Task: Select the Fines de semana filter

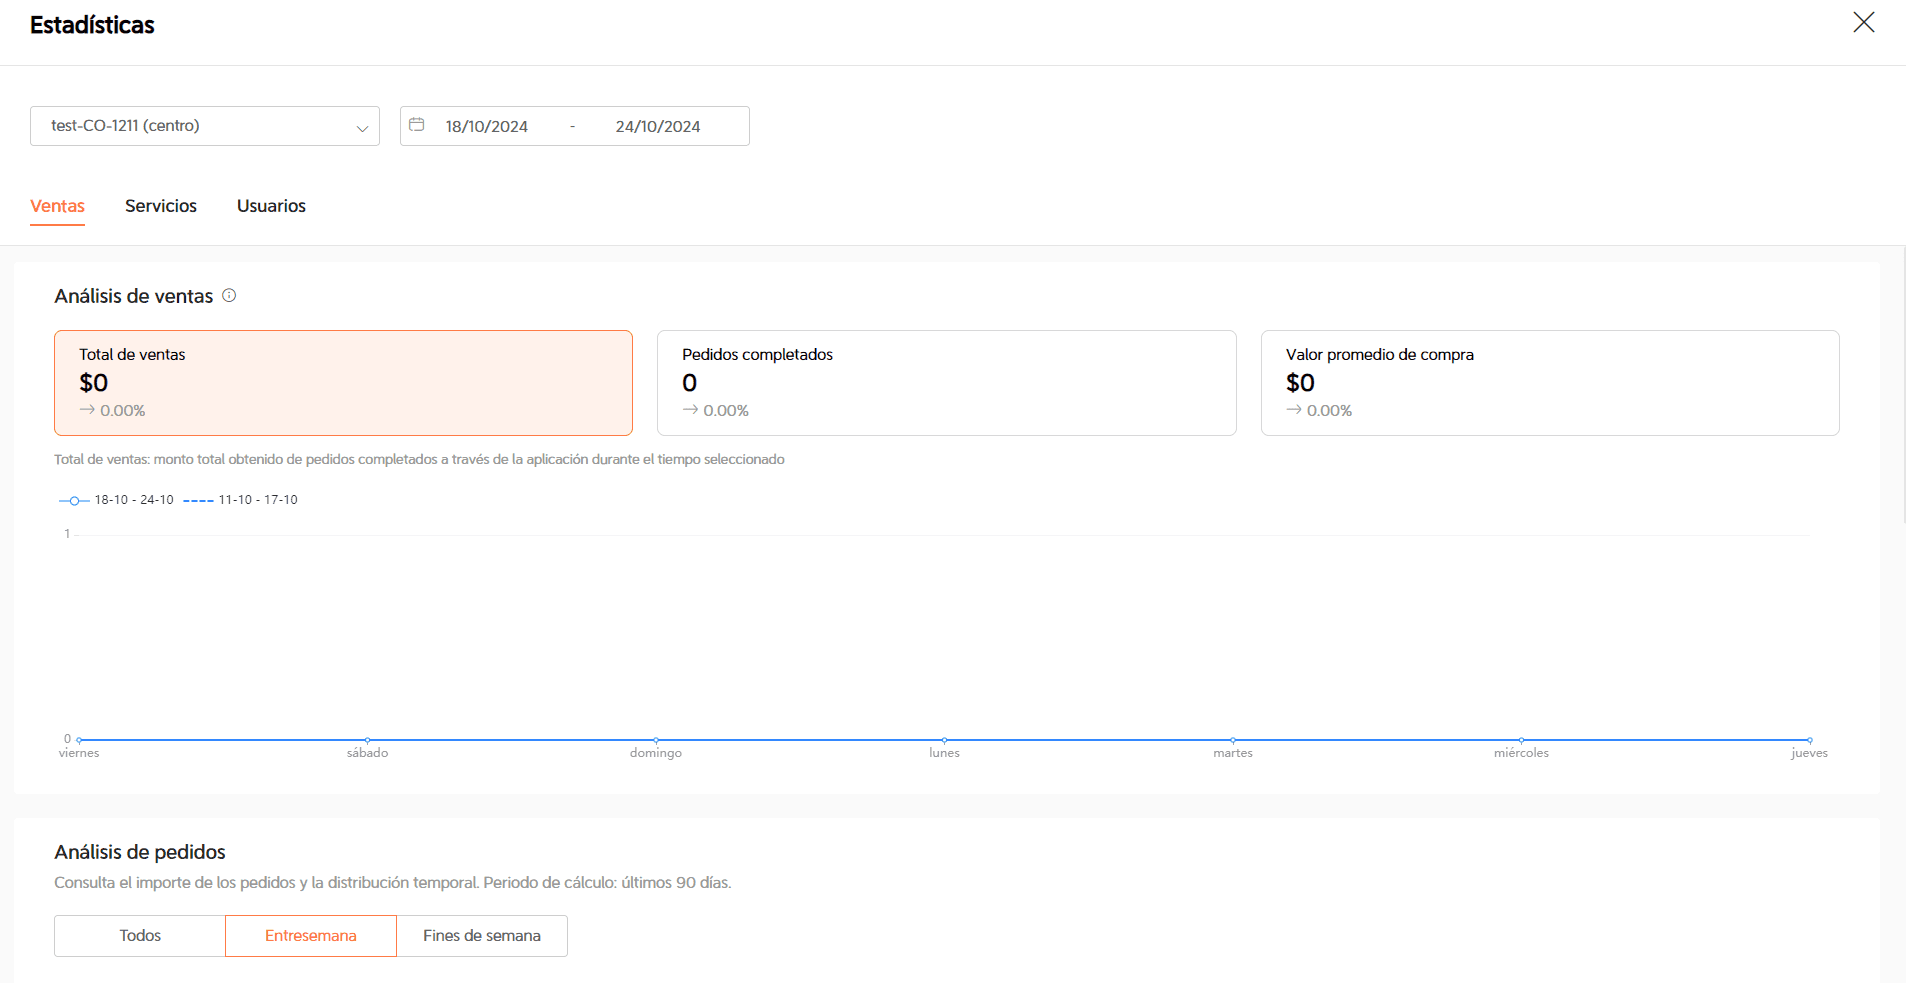Action: (482, 936)
